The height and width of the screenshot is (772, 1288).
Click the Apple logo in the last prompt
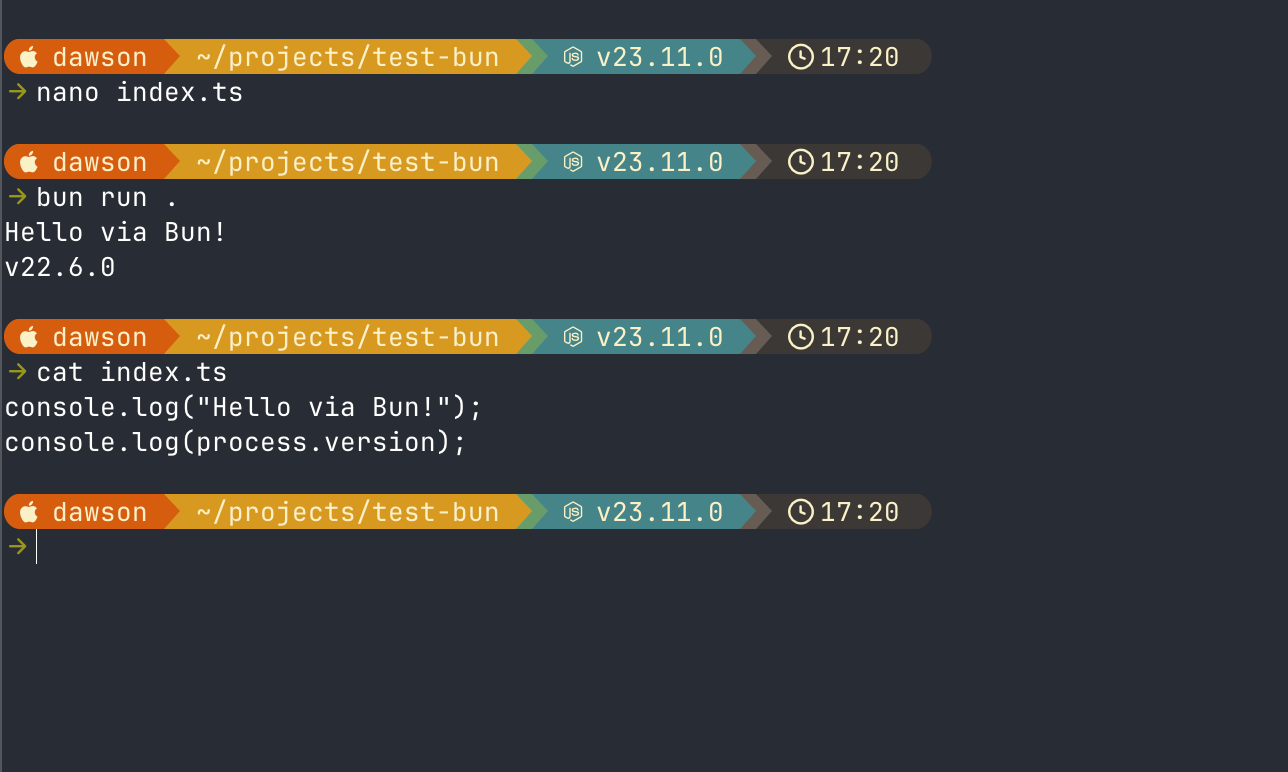click(29, 512)
